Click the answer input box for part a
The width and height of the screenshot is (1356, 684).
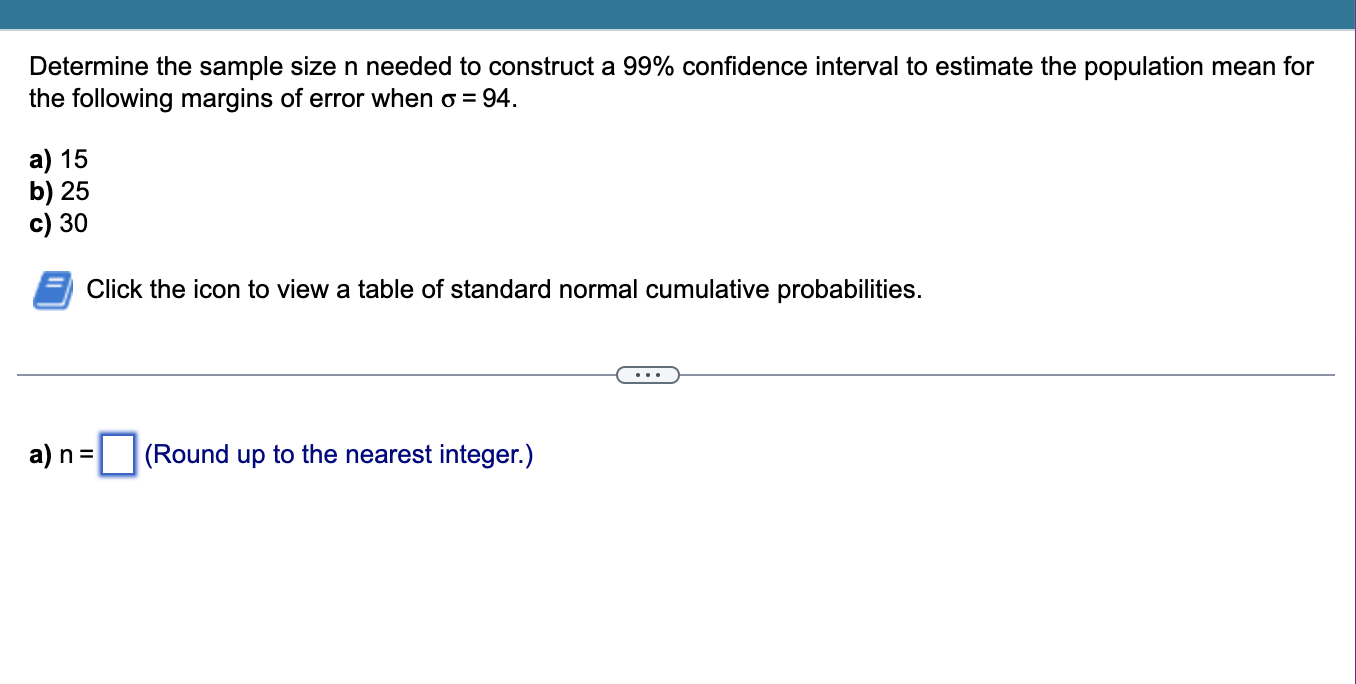pyautogui.click(x=116, y=455)
